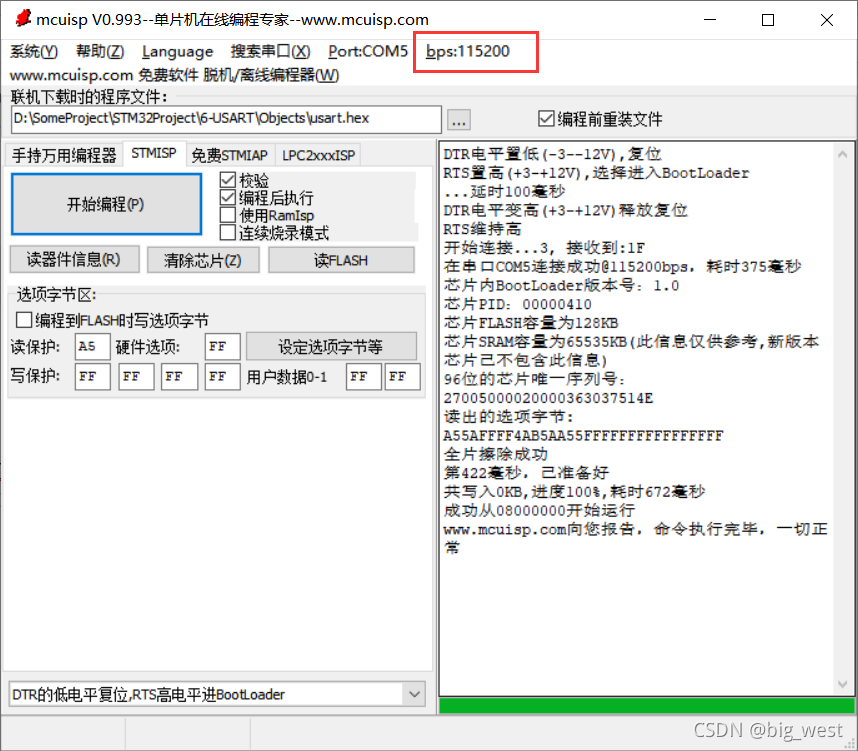Click first 写保护 FF field
This screenshot has height=751, width=858.
(92, 377)
